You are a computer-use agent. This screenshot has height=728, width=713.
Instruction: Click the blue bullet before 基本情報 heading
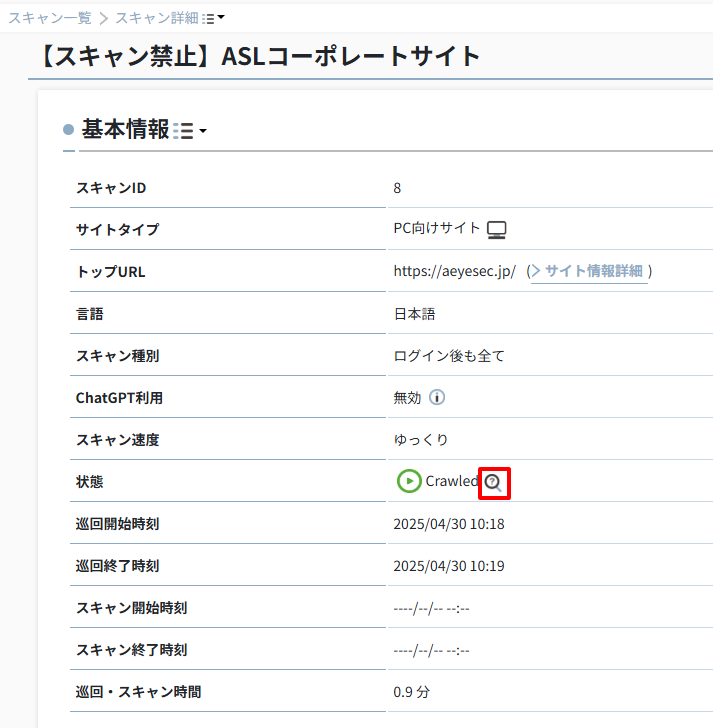tap(68, 130)
